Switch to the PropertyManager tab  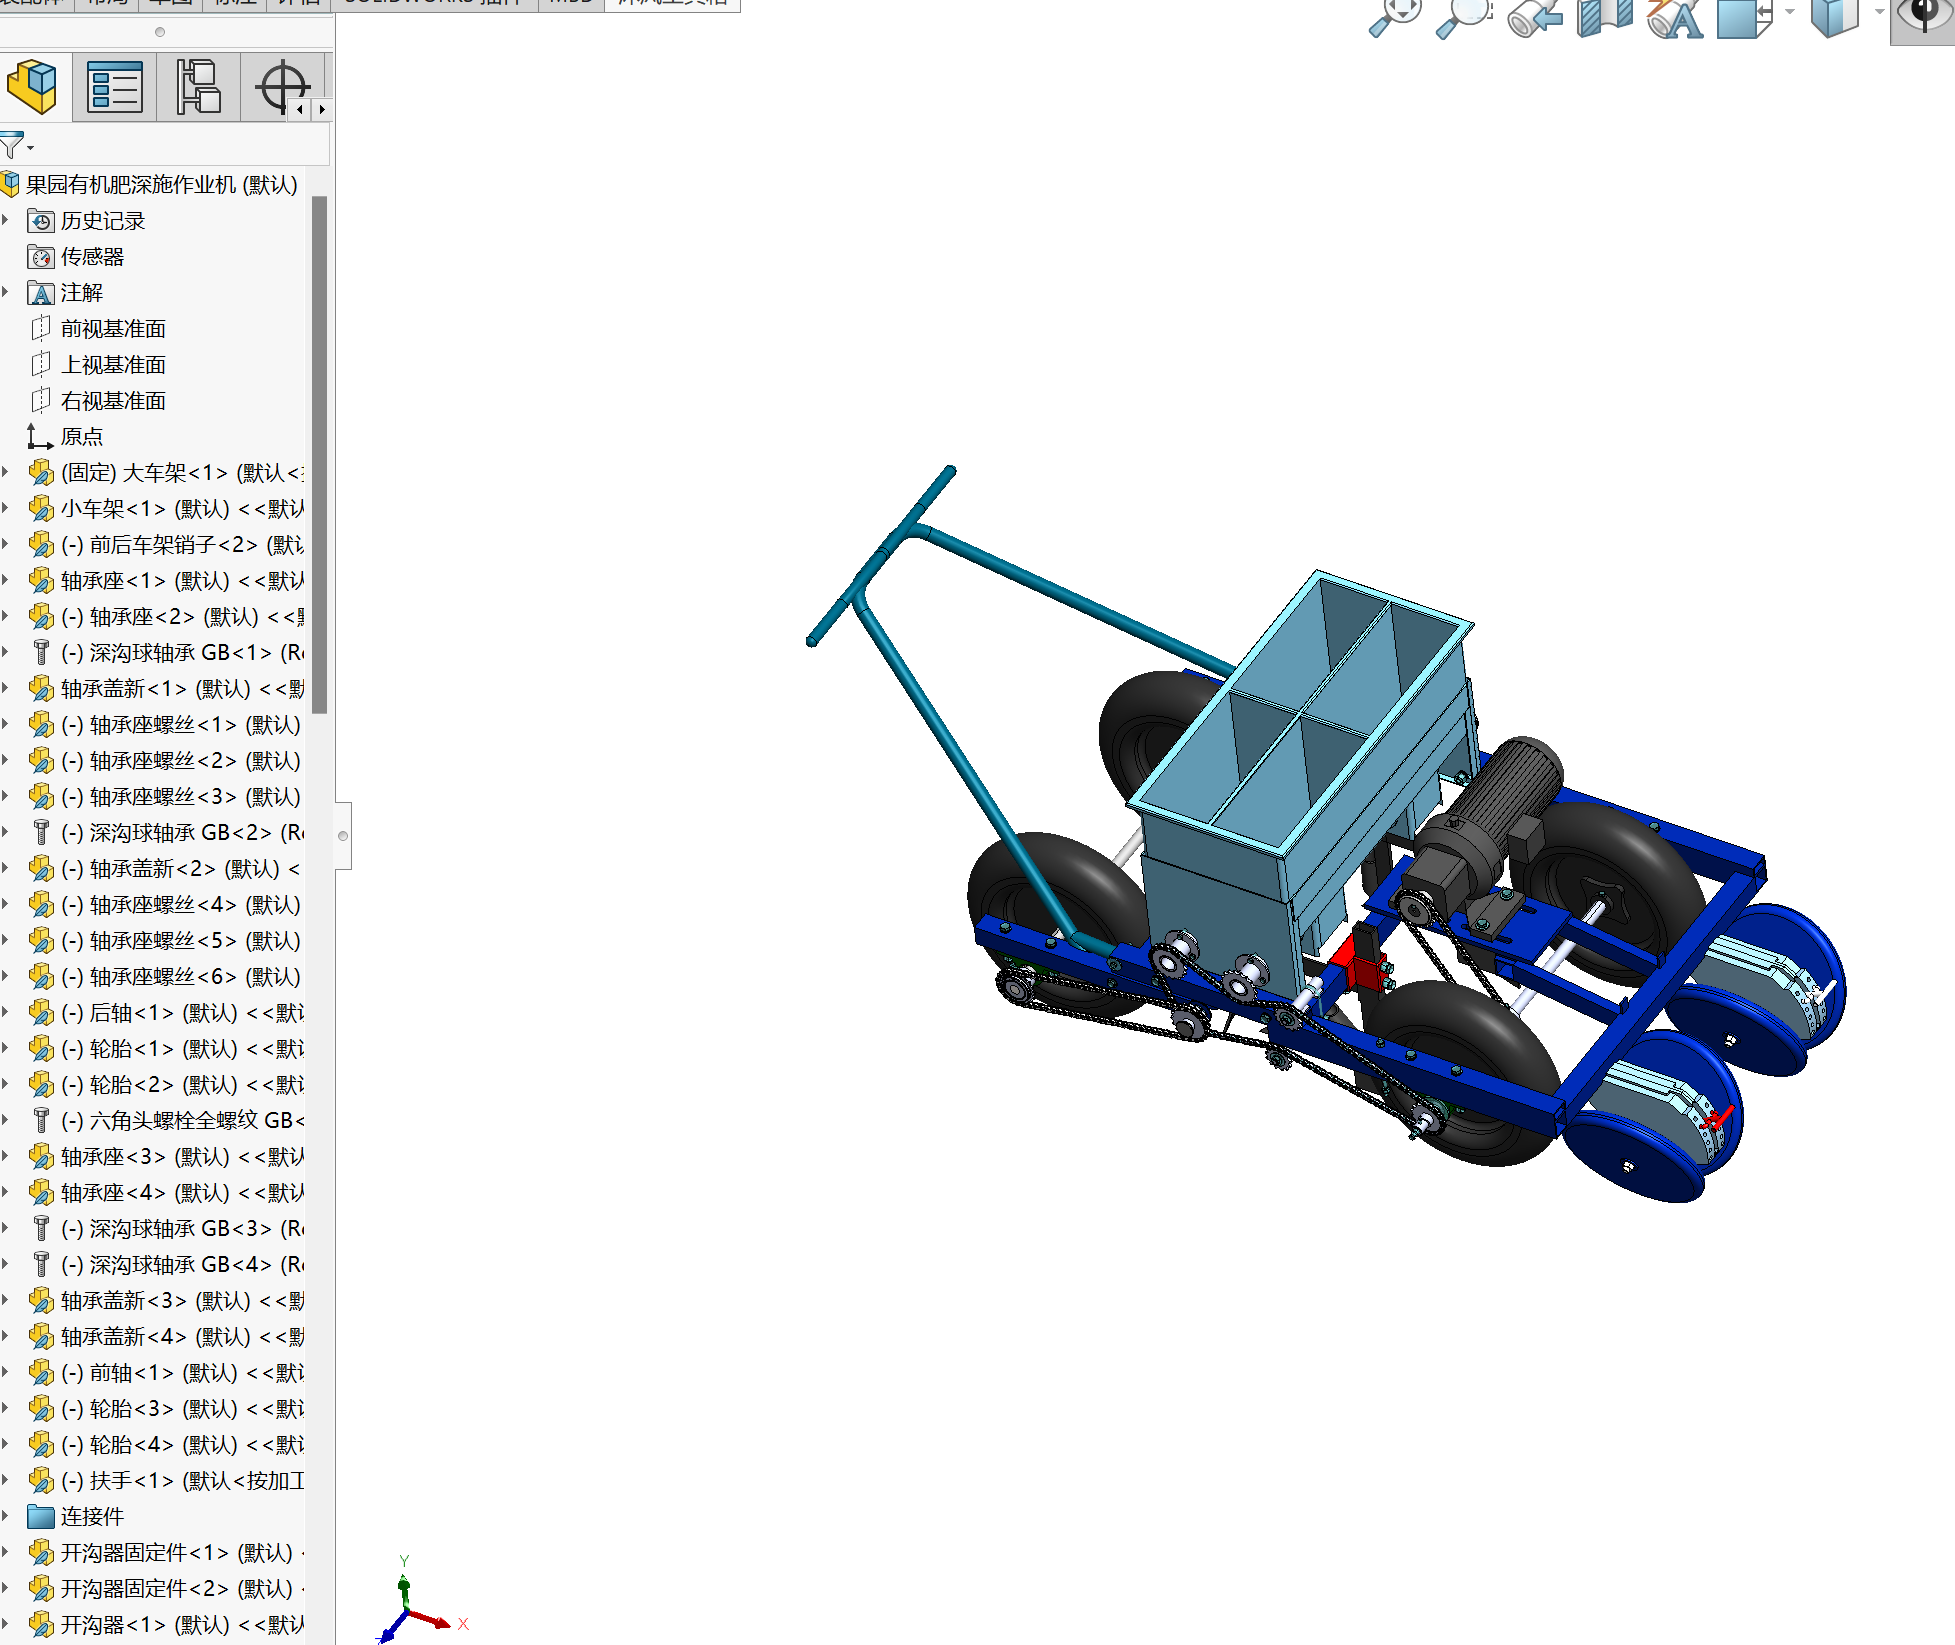pos(115,87)
